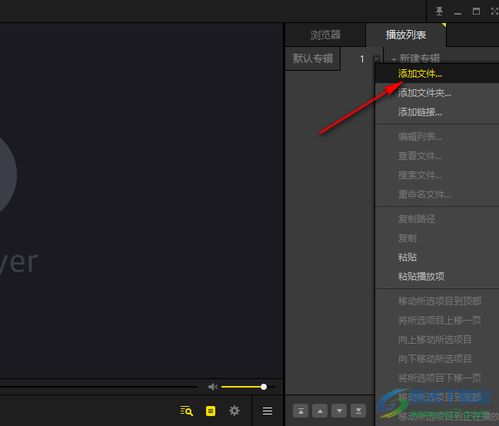
Task: Move item to top arrow button
Action: click(301, 411)
